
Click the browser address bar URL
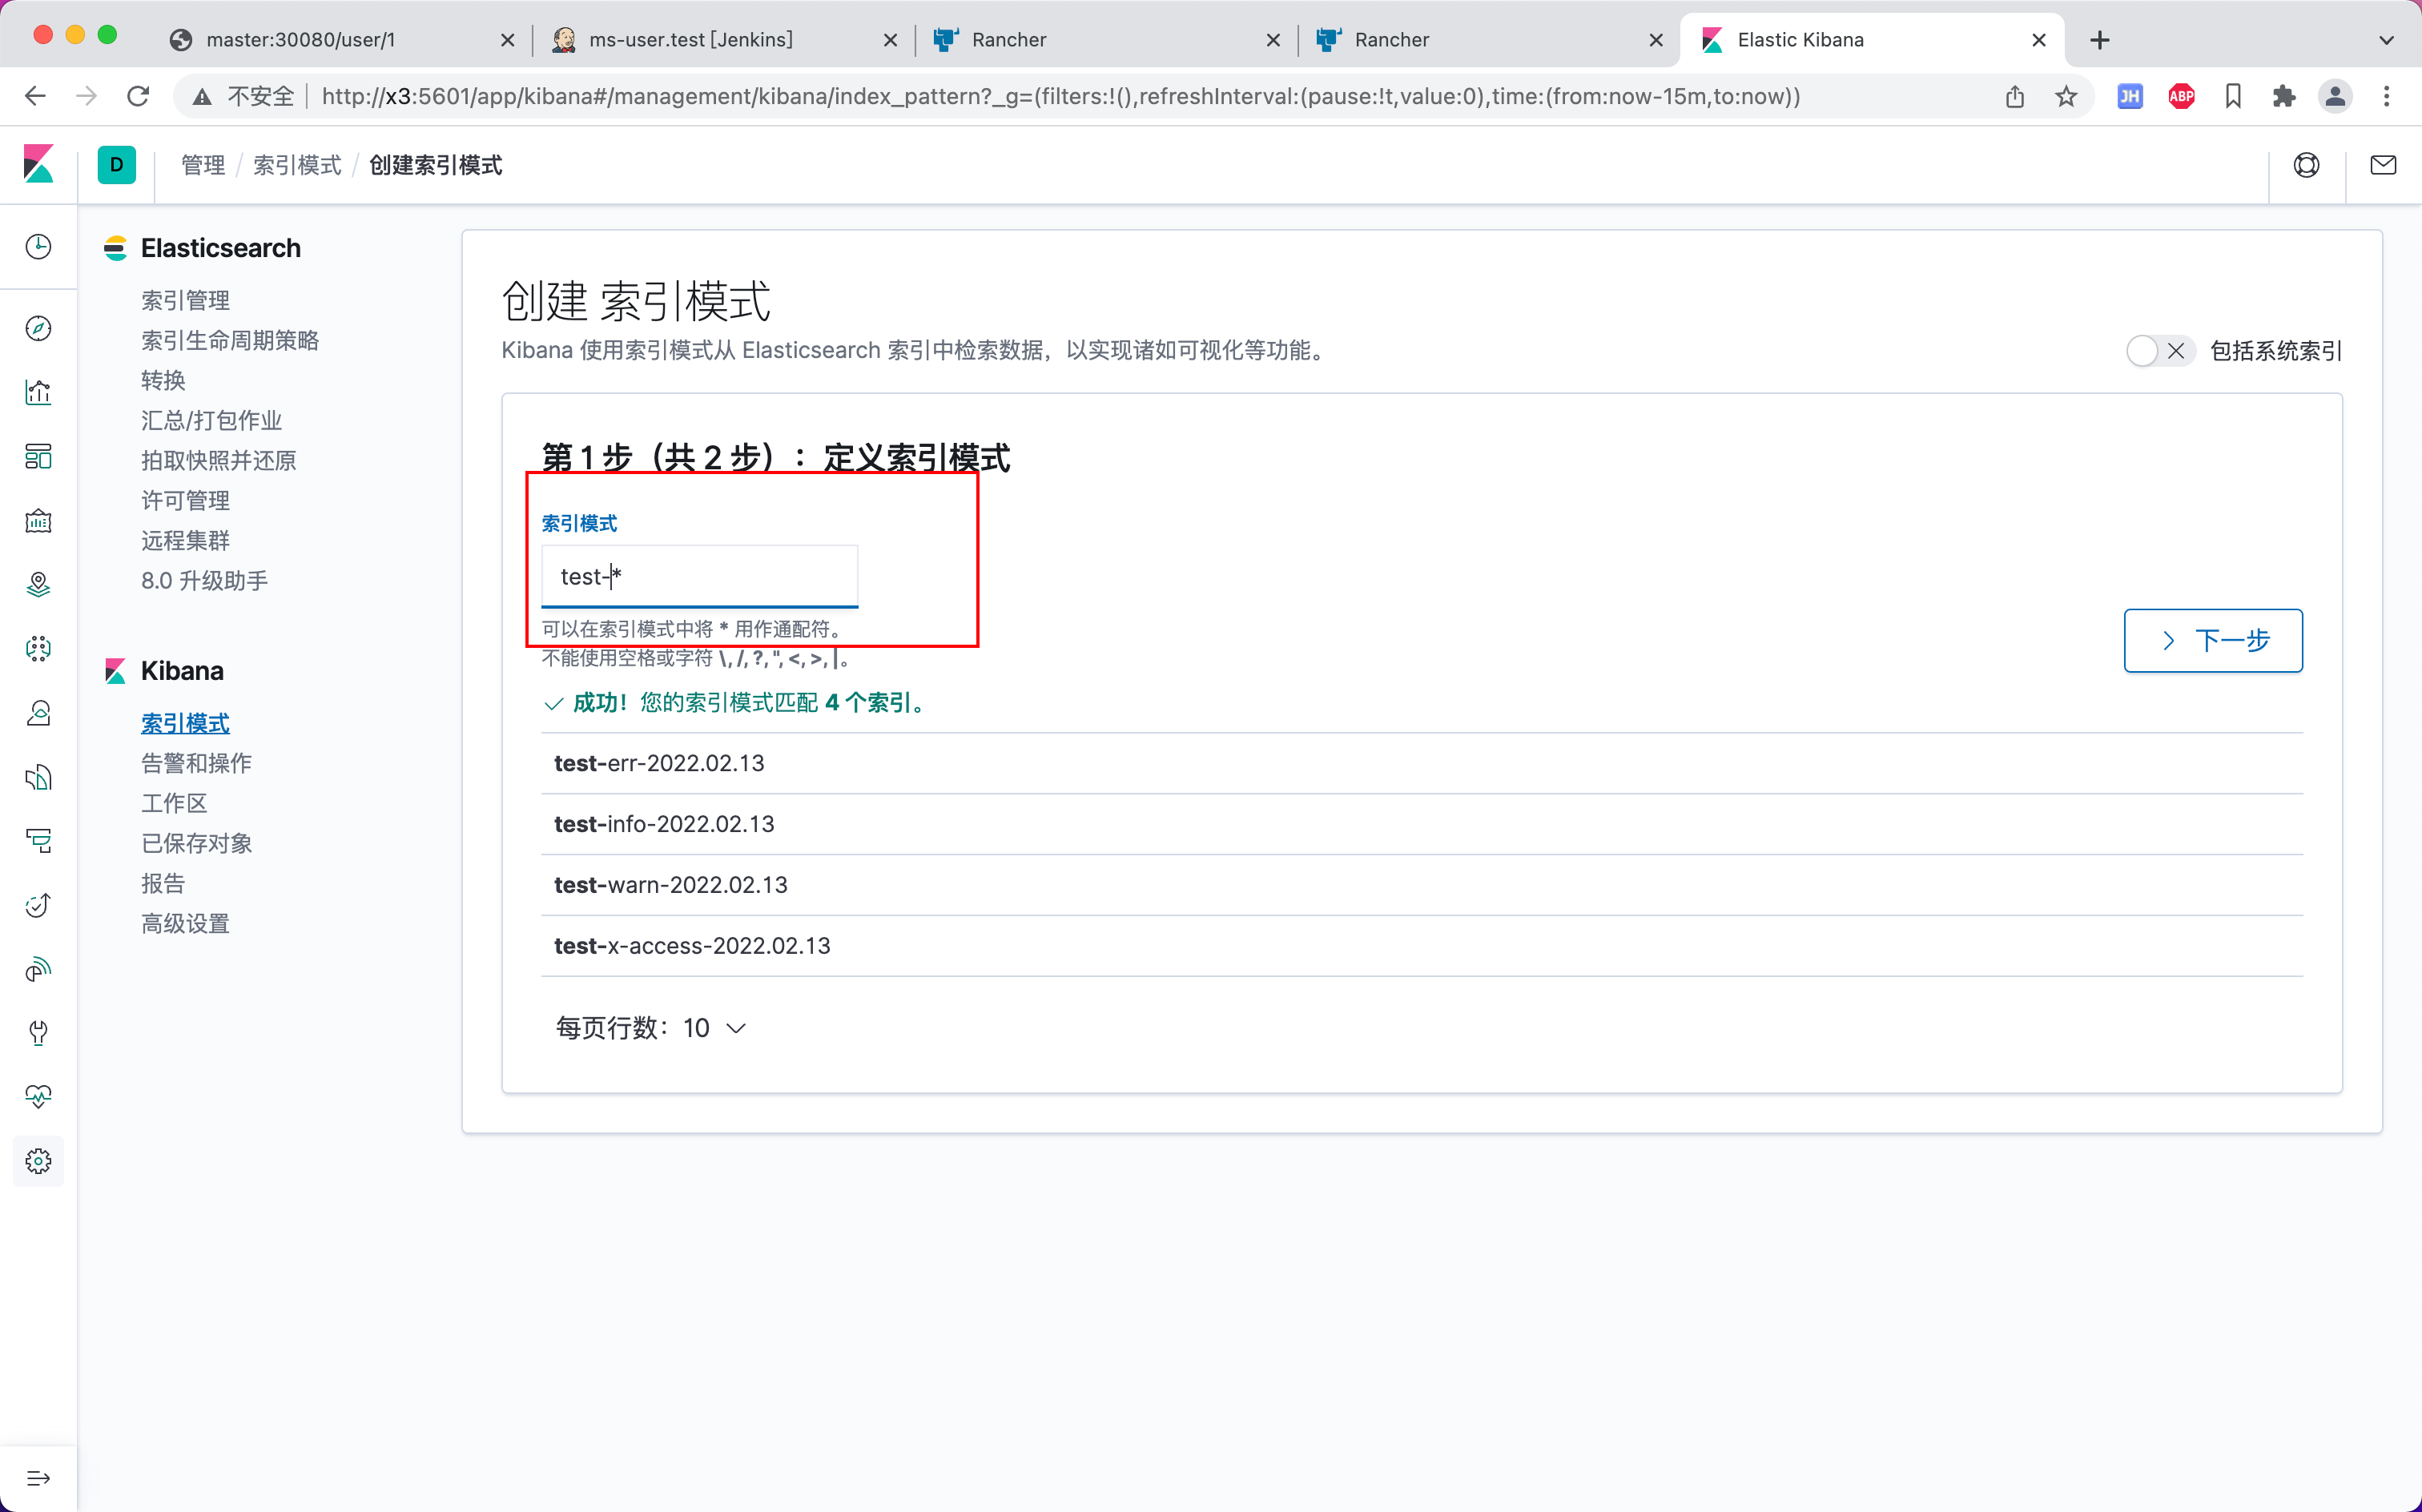coord(1060,96)
